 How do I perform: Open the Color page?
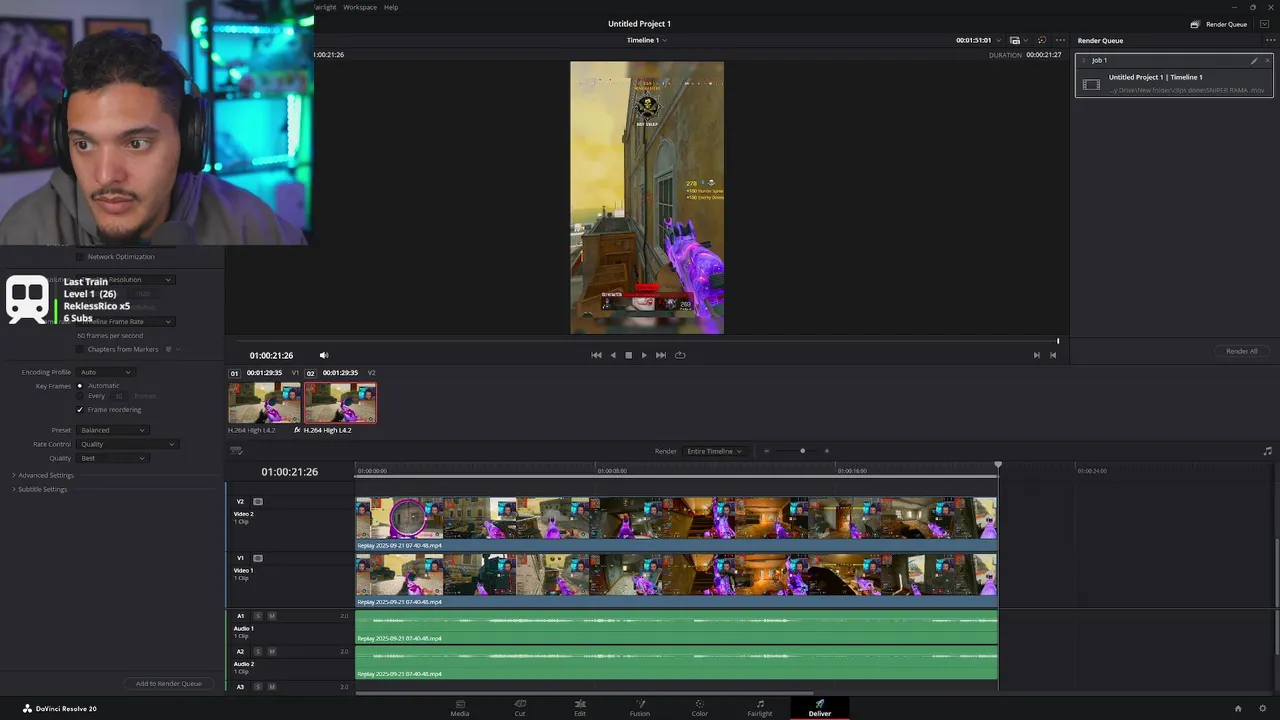pyautogui.click(x=700, y=708)
